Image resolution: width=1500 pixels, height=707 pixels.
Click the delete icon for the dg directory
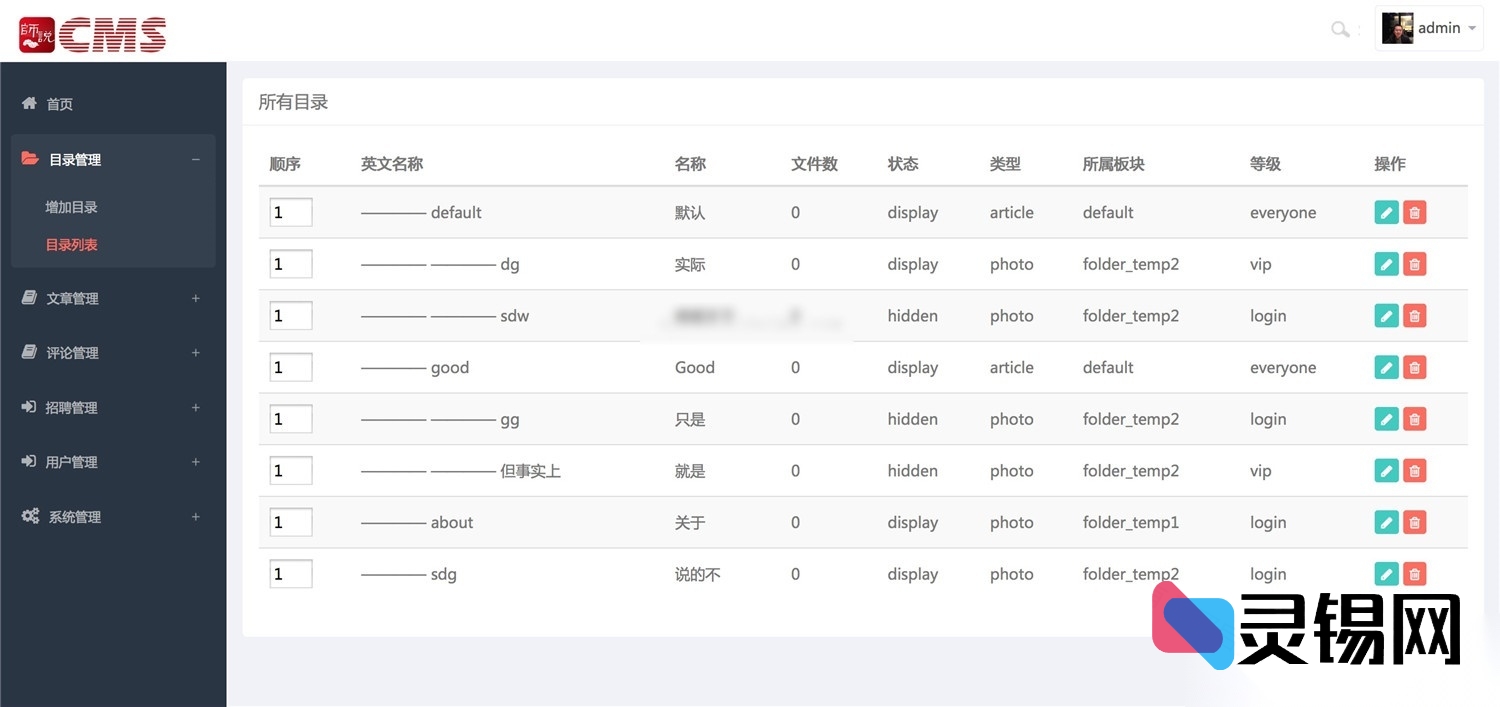pyautogui.click(x=1414, y=264)
